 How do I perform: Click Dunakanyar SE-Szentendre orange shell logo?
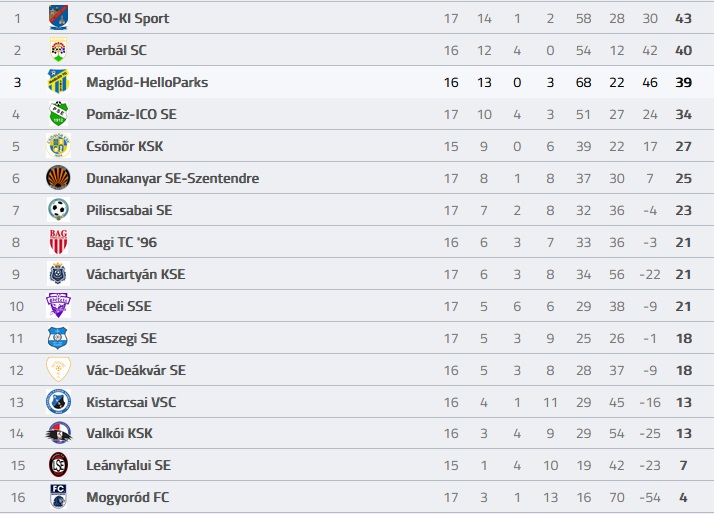pyautogui.click(x=58, y=178)
